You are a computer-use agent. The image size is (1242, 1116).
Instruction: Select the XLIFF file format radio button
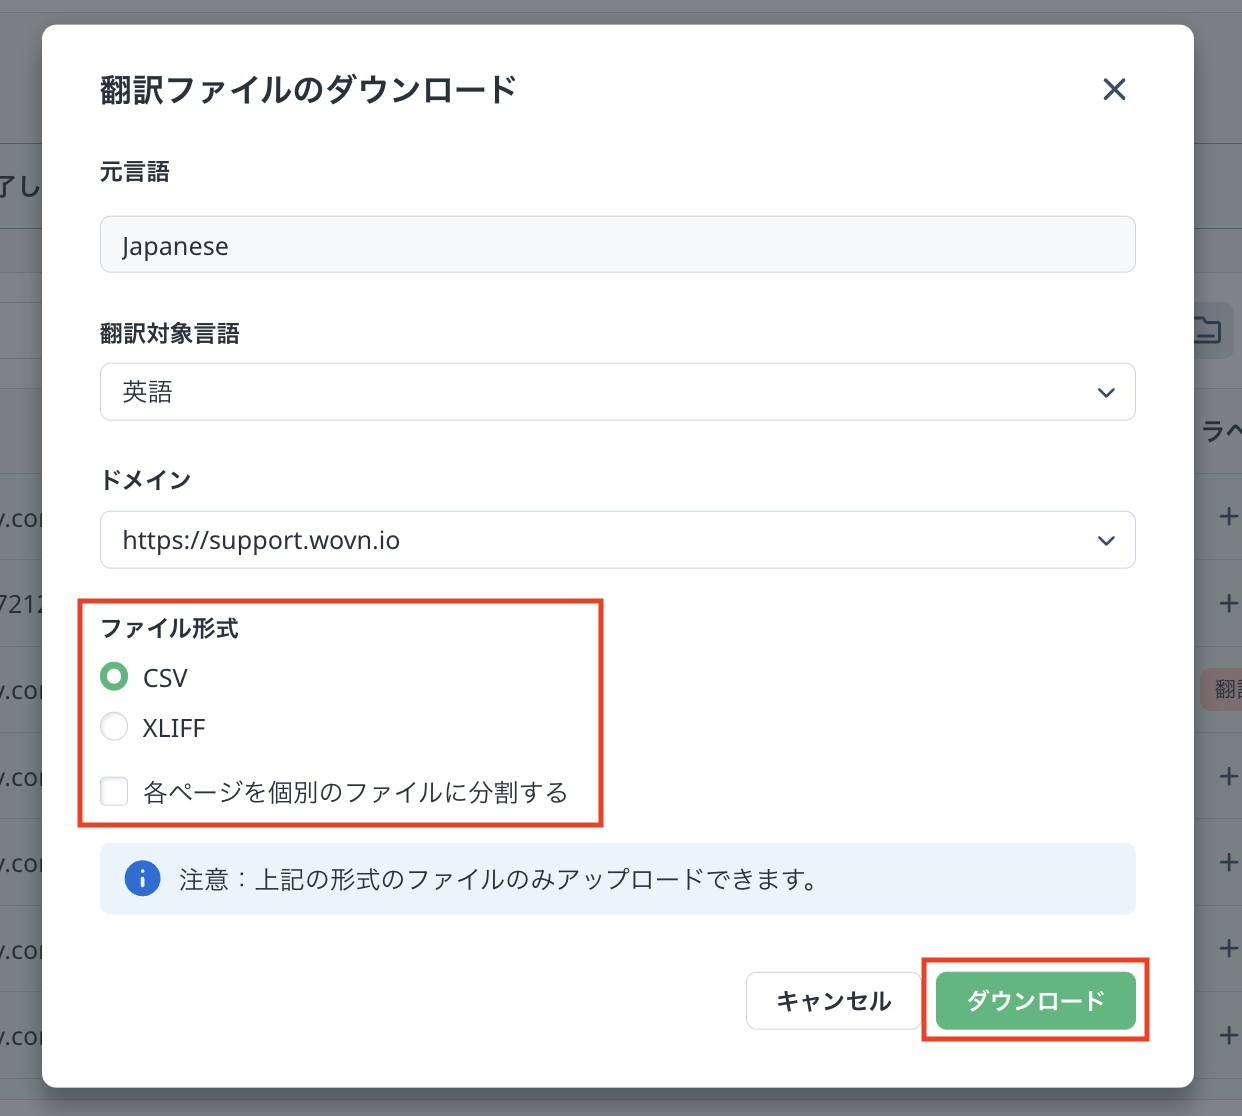(x=114, y=727)
